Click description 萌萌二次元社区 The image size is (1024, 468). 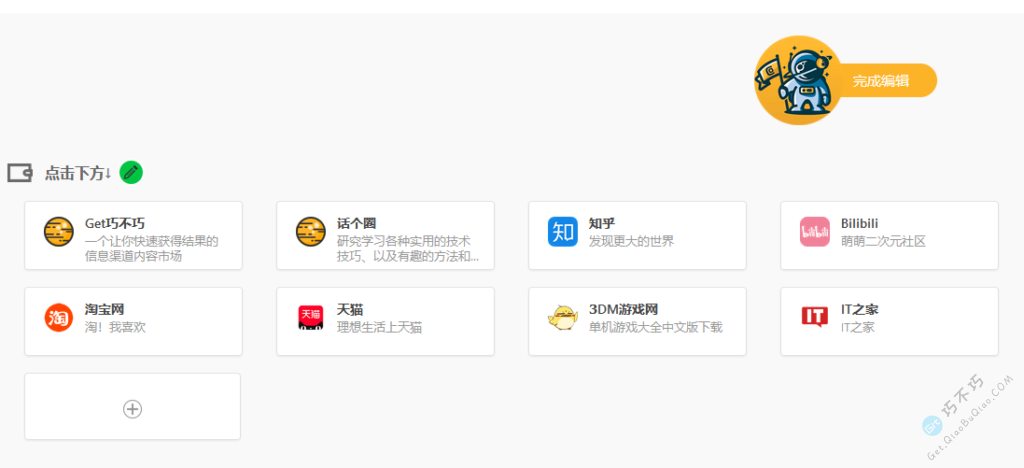[884, 242]
